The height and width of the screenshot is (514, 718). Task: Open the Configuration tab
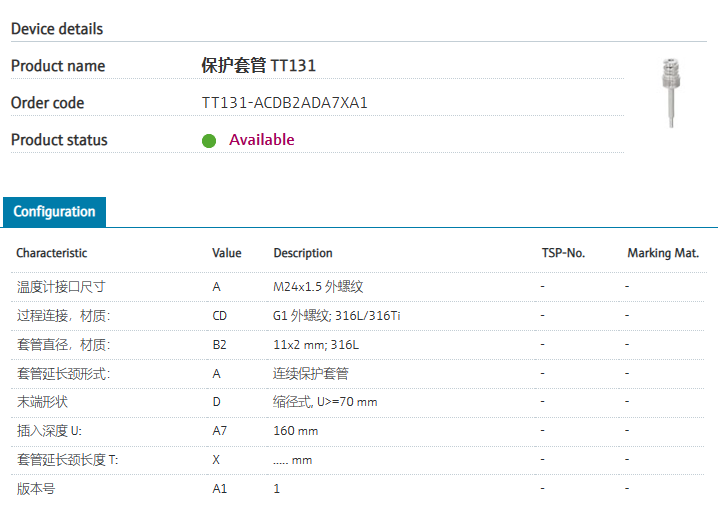54,212
